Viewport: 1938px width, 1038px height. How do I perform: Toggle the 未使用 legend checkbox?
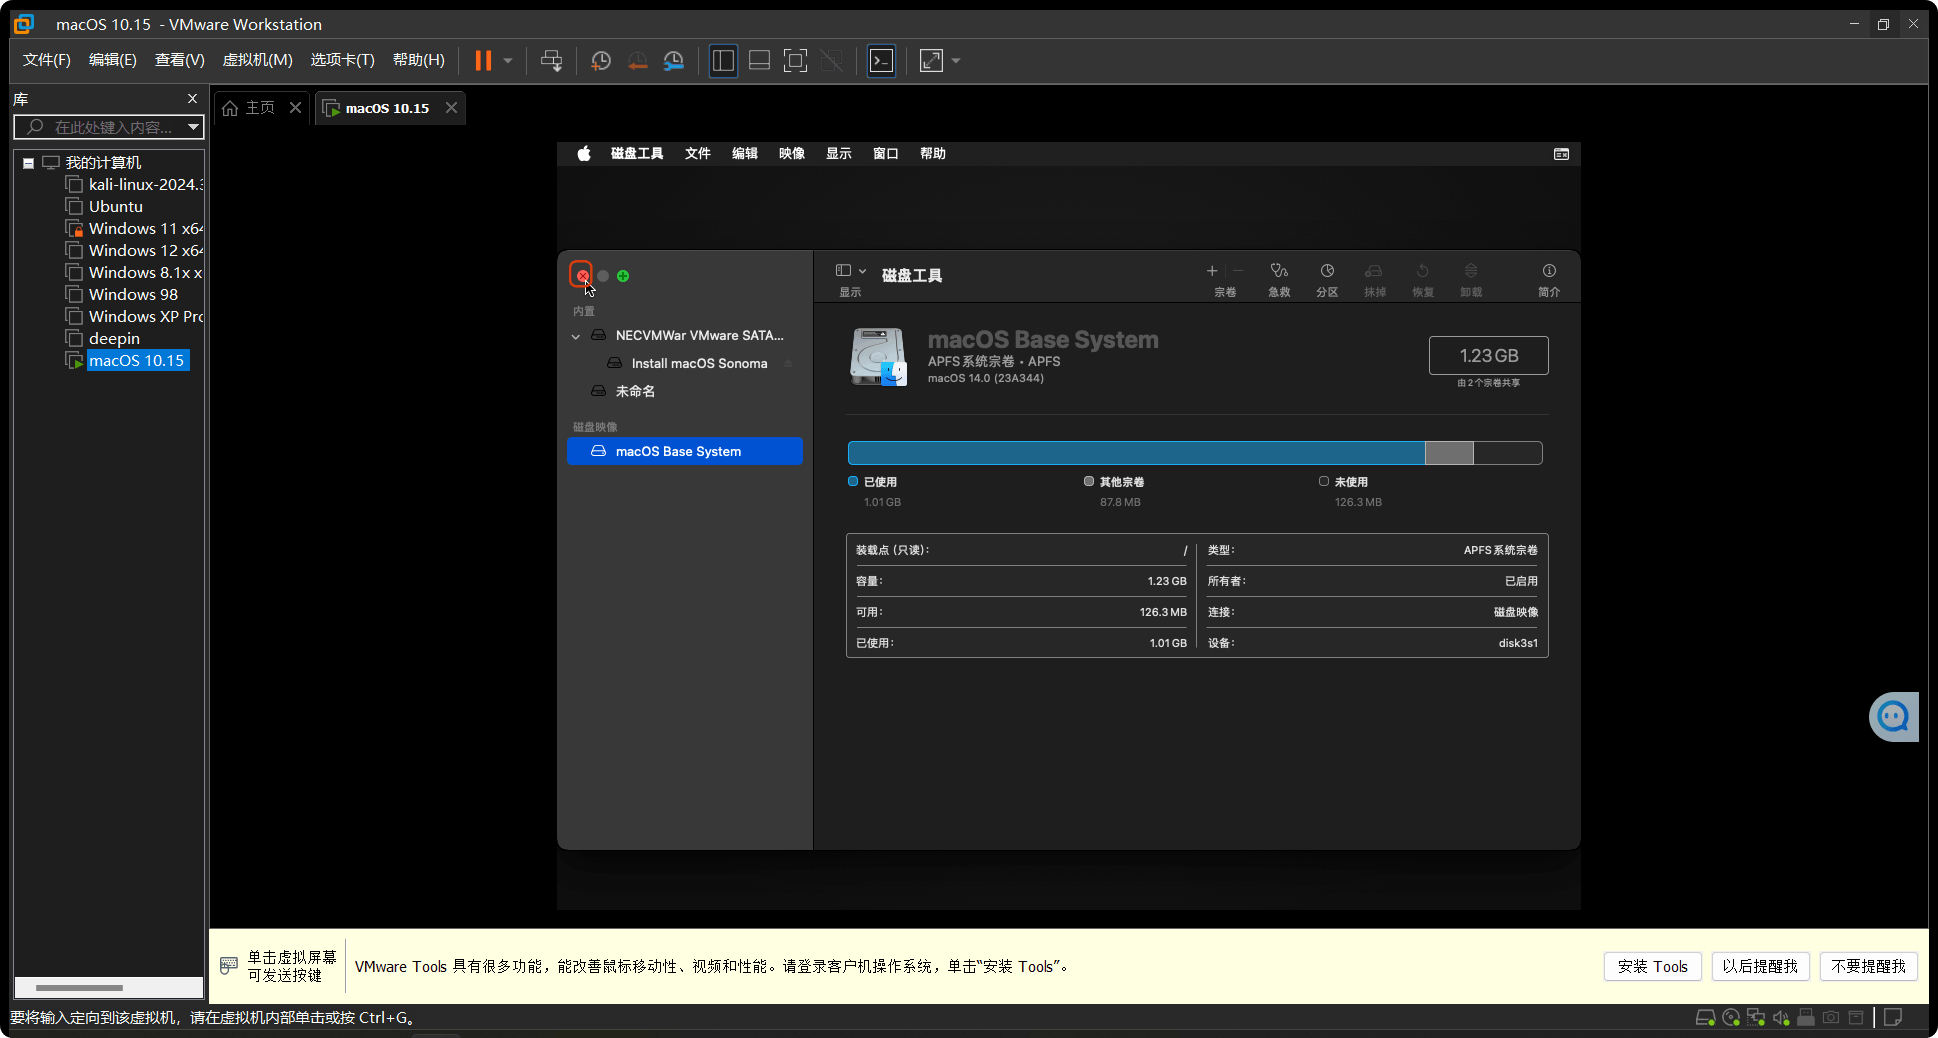(x=1323, y=481)
